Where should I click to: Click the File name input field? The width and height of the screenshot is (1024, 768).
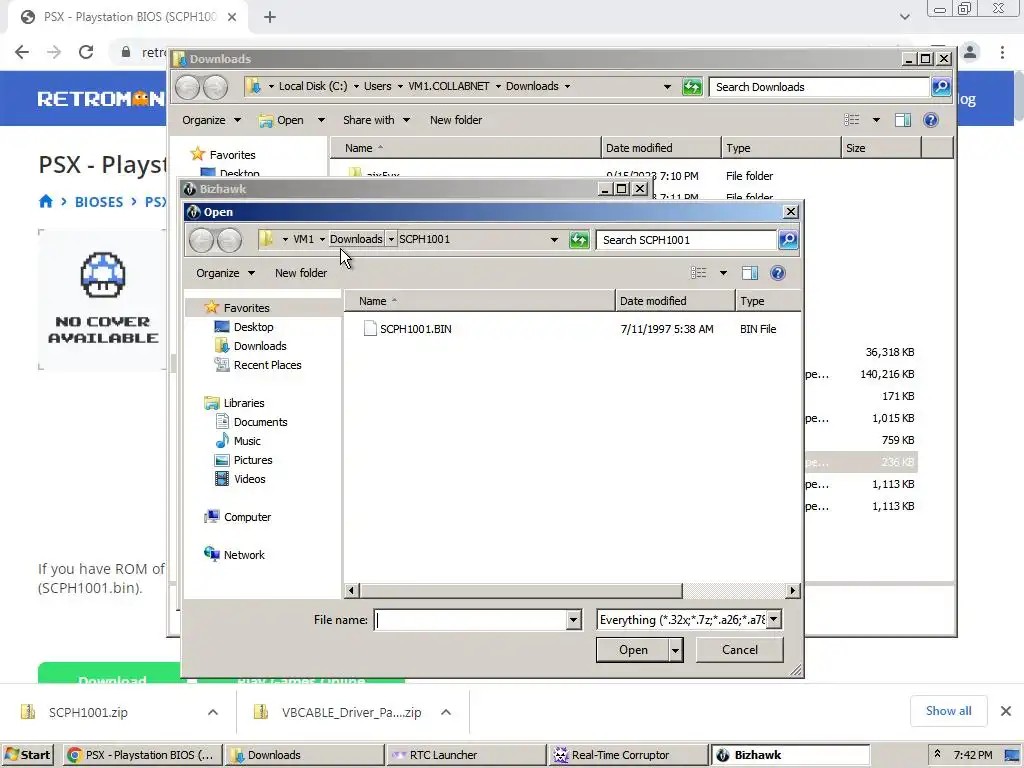471,620
